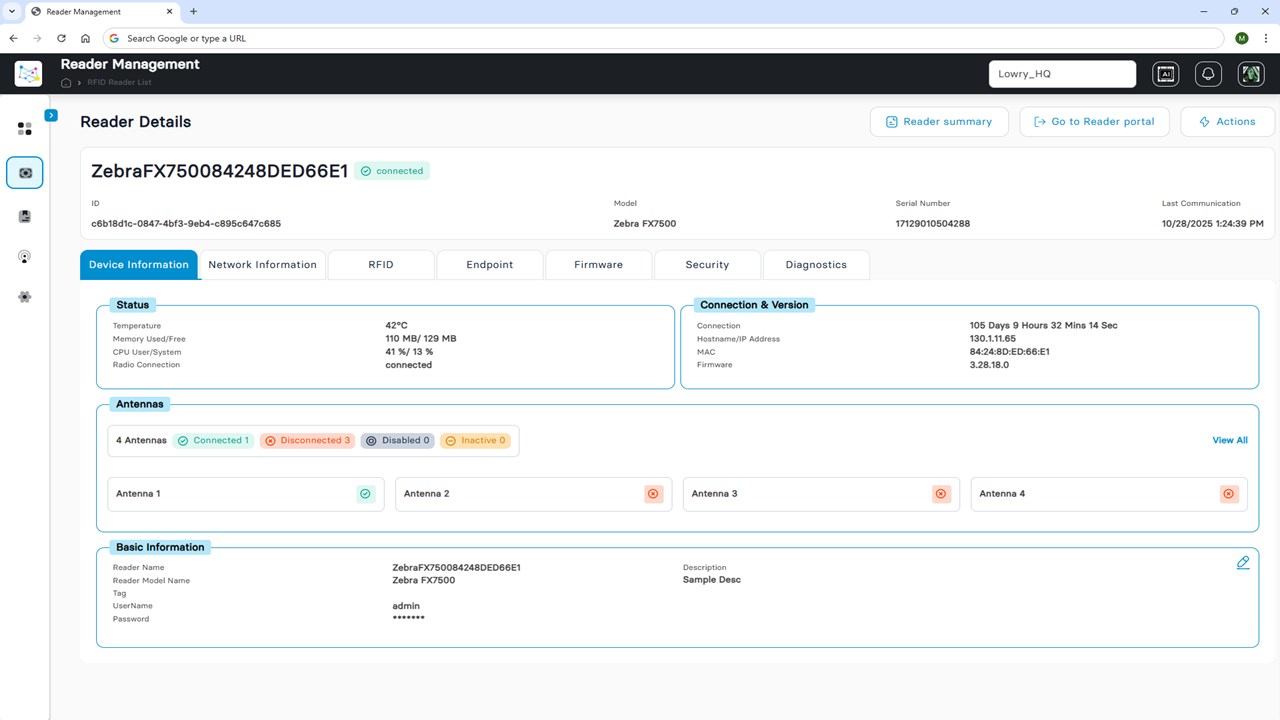
Task: Select the Disconnected 3 antenna filter chip
Action: 307,441
